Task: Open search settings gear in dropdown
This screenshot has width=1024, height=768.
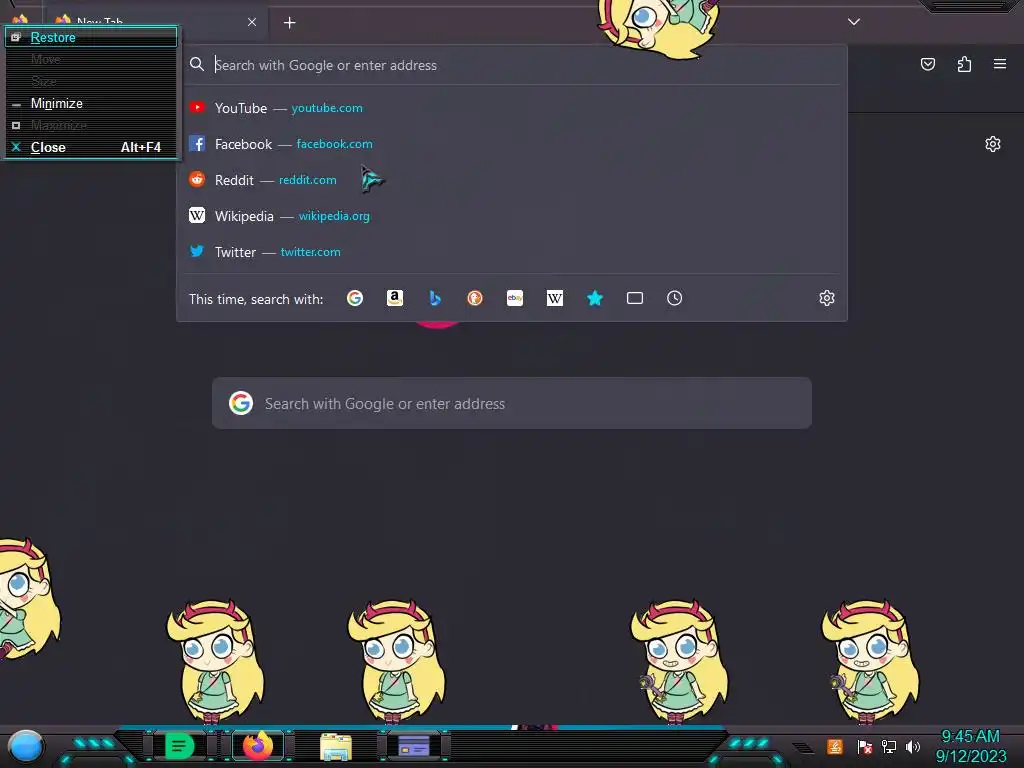Action: coord(827,298)
